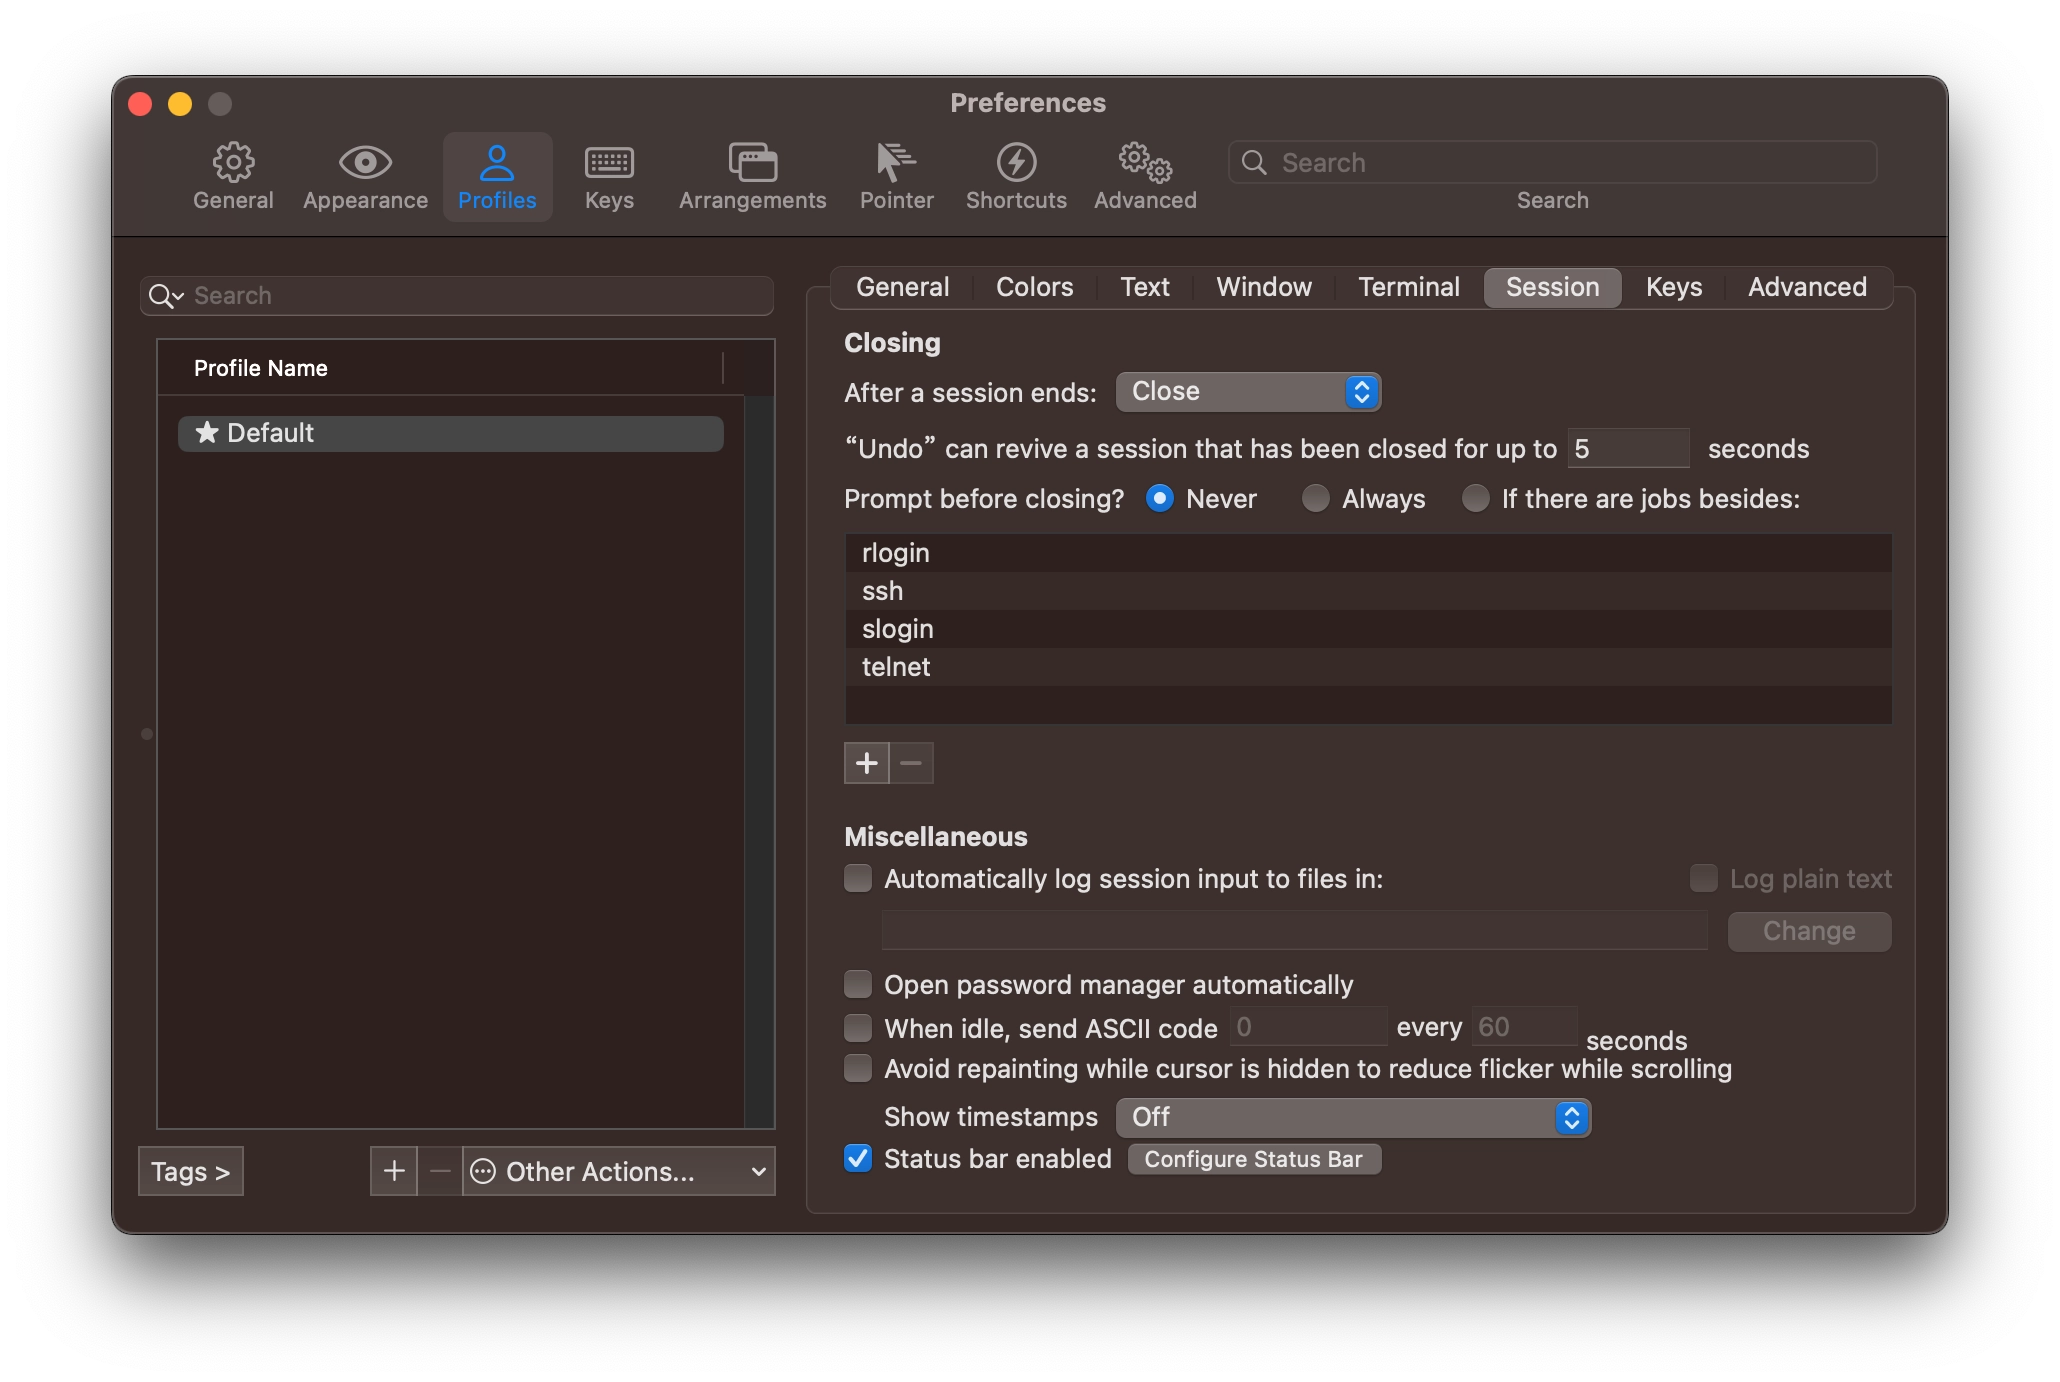Open the Advanced gears icon pane
This screenshot has height=1382, width=2060.
(1145, 177)
